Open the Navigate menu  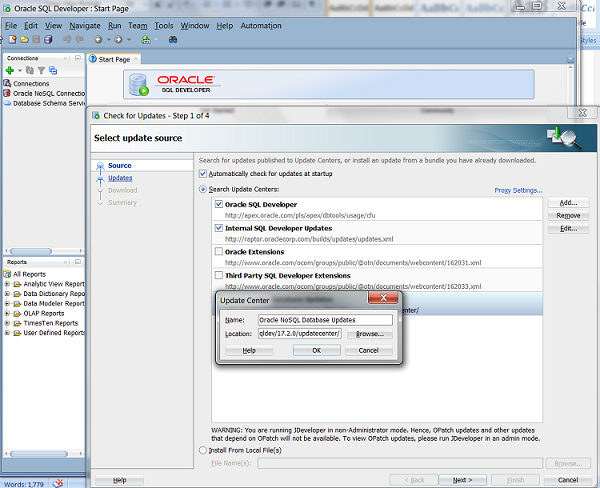[x=85, y=26]
